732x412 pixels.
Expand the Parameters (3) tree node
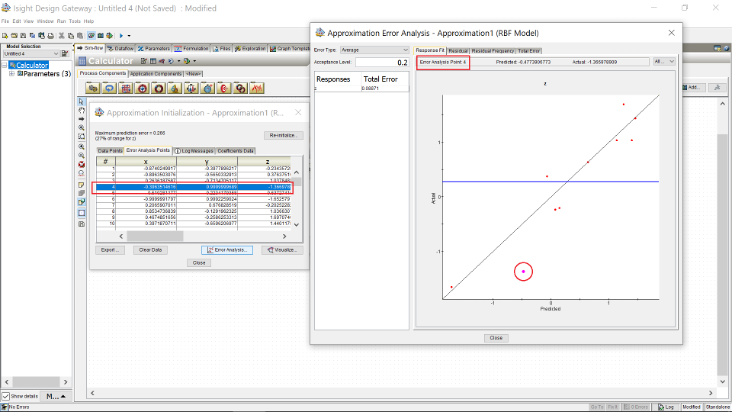13,73
